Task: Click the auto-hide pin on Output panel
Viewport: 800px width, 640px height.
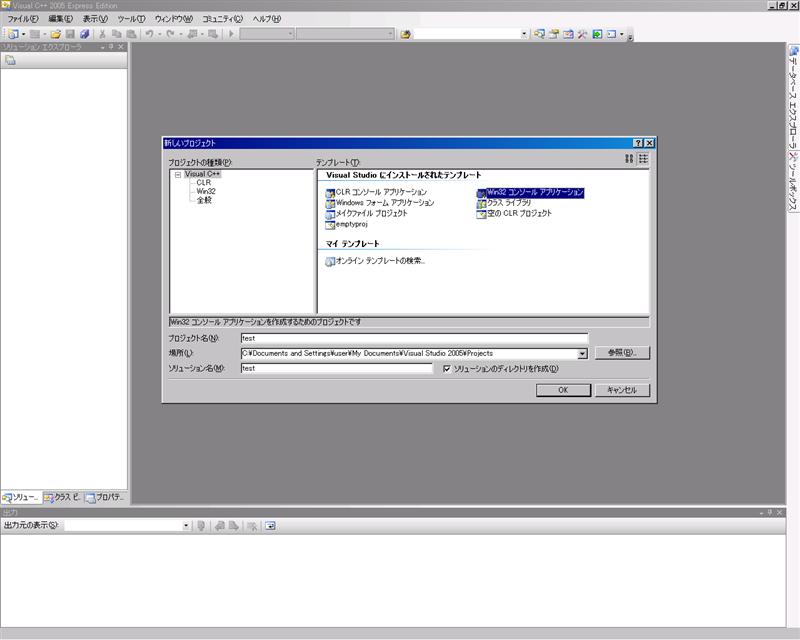Action: pos(770,512)
